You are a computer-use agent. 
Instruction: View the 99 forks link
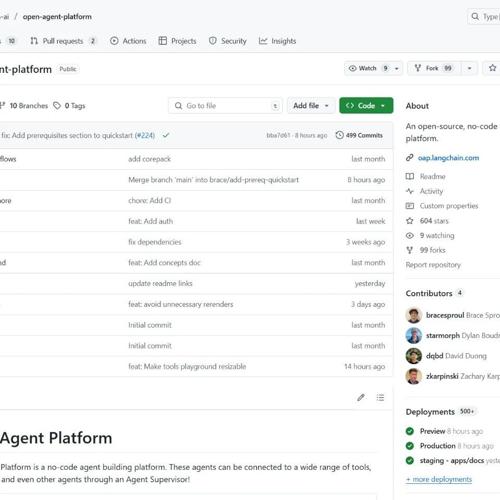point(432,250)
